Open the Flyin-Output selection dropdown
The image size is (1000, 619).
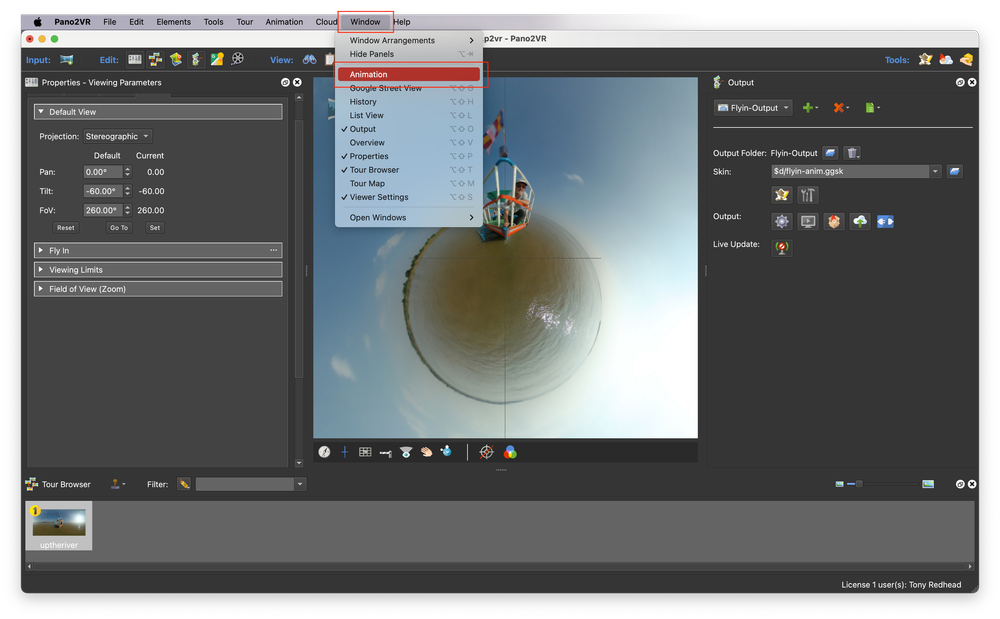[x=753, y=108]
